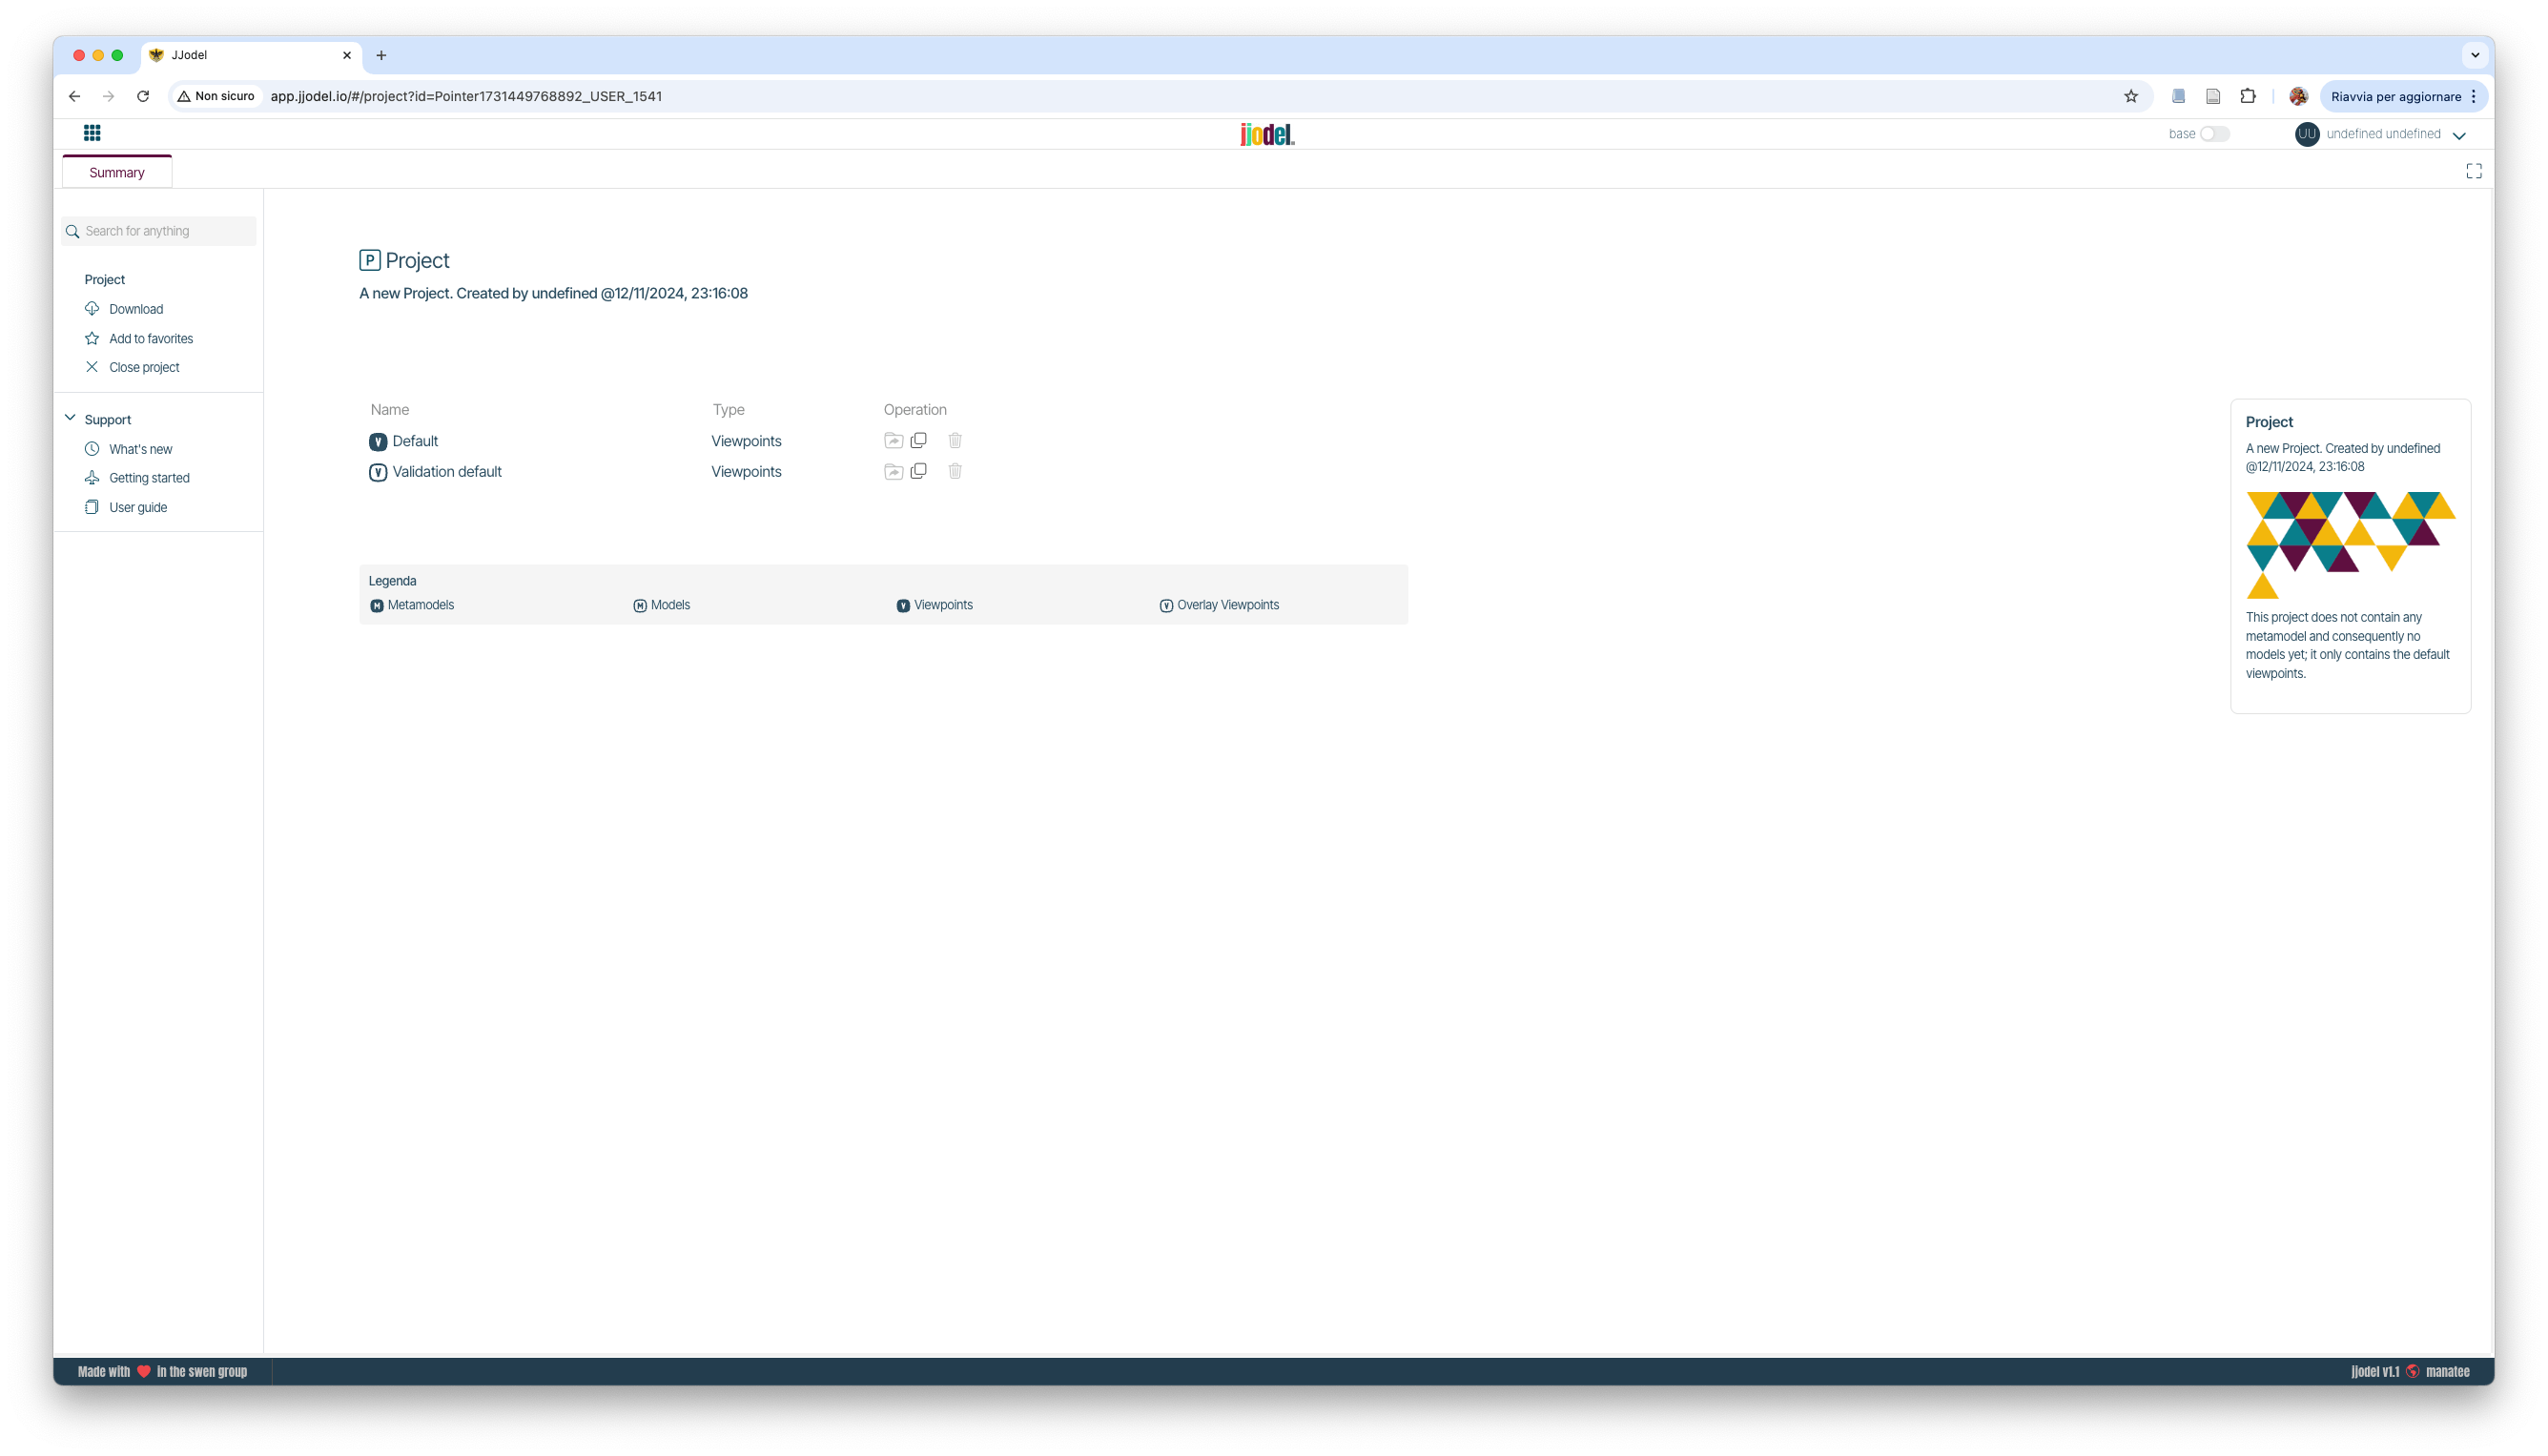Go back in browser history
The width and height of the screenshot is (2548, 1456).
pyautogui.click(x=74, y=96)
